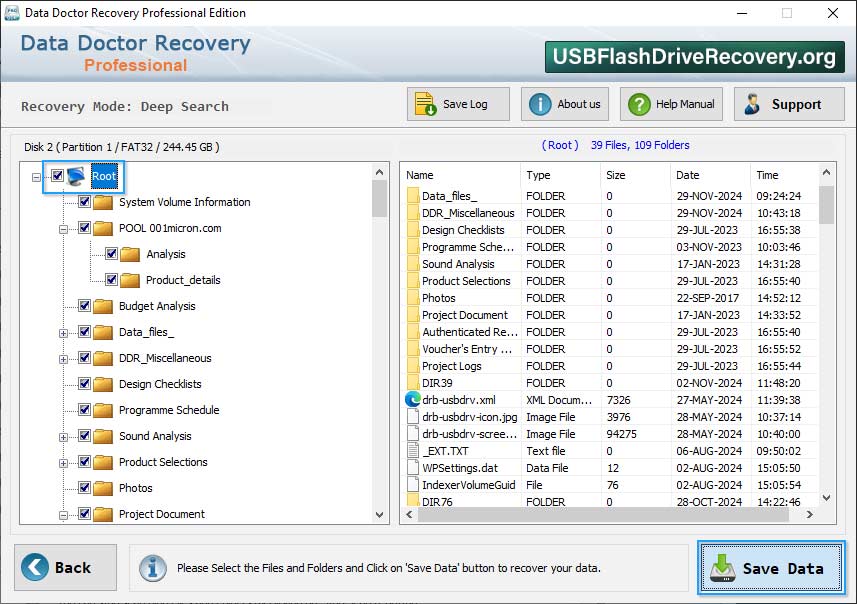This screenshot has height=604, width=857.
Task: Expand the Sound Analysis tree node
Action: (63, 437)
